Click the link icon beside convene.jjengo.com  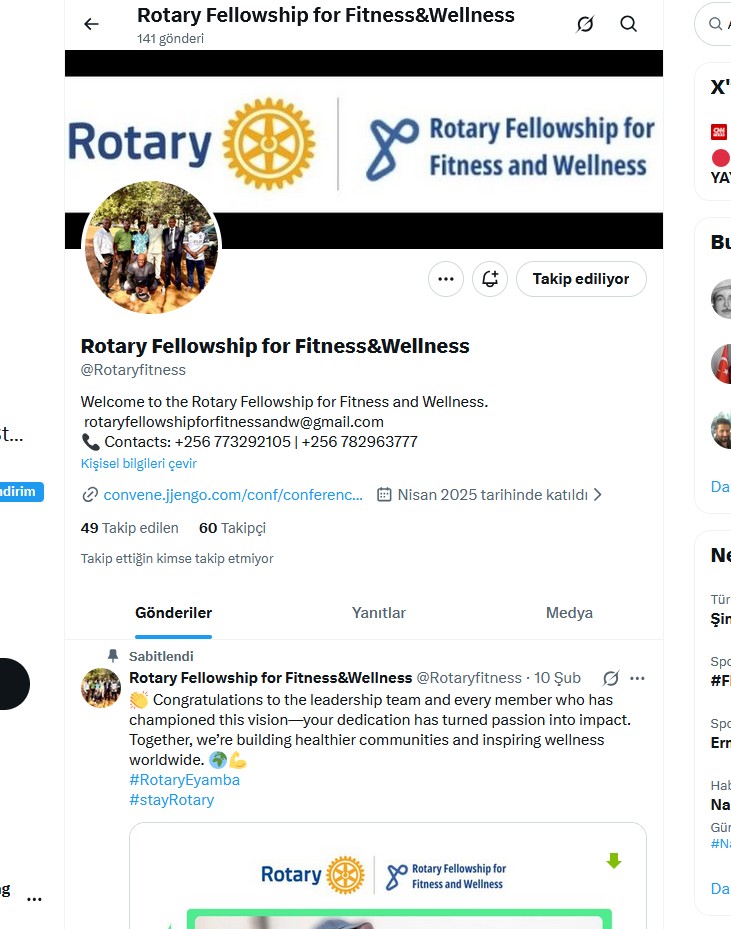pyautogui.click(x=90, y=495)
